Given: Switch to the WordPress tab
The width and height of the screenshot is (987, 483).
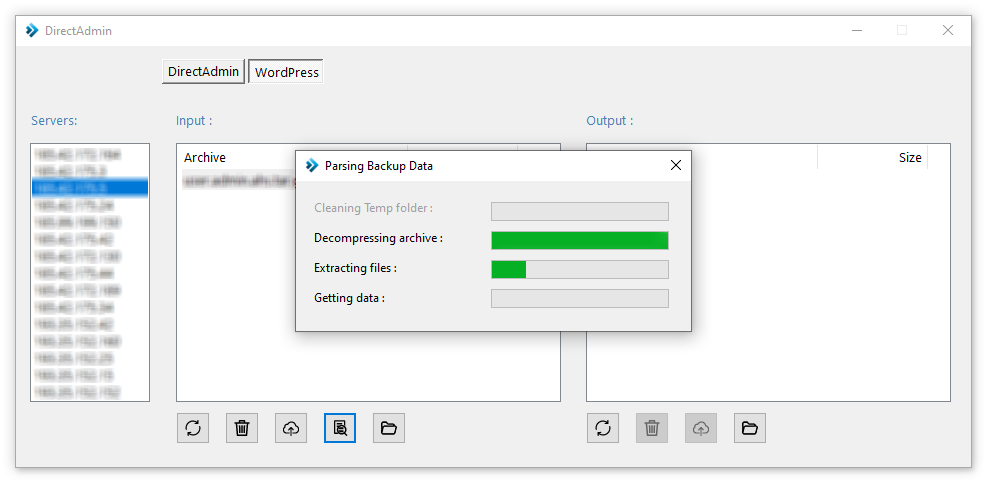Looking at the screenshot, I should pyautogui.click(x=286, y=72).
